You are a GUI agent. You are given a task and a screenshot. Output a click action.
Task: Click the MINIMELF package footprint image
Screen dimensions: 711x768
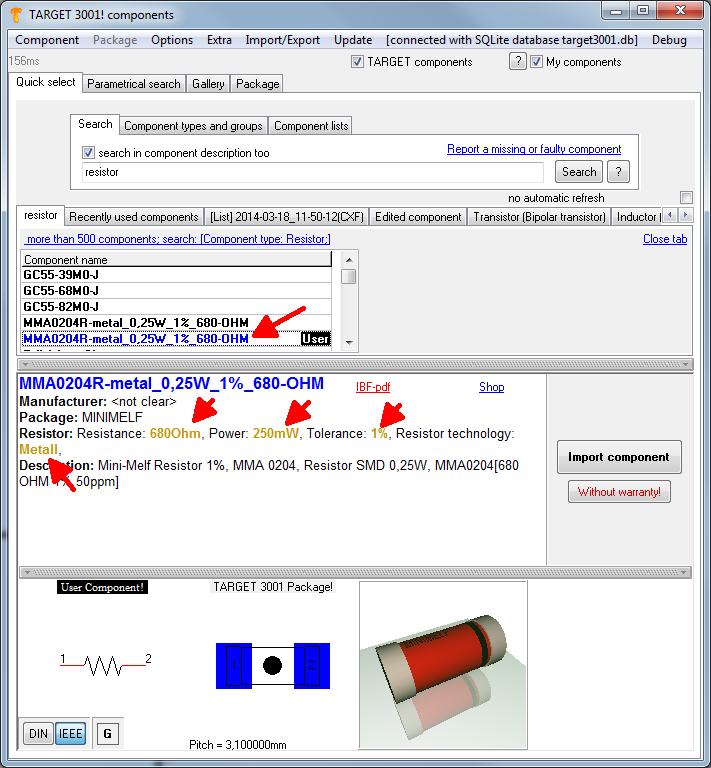point(272,665)
